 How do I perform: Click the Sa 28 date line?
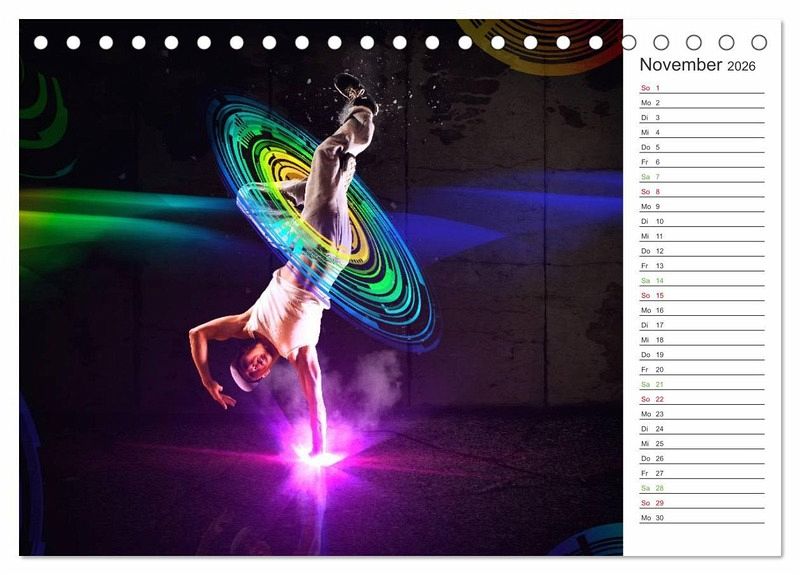702,488
